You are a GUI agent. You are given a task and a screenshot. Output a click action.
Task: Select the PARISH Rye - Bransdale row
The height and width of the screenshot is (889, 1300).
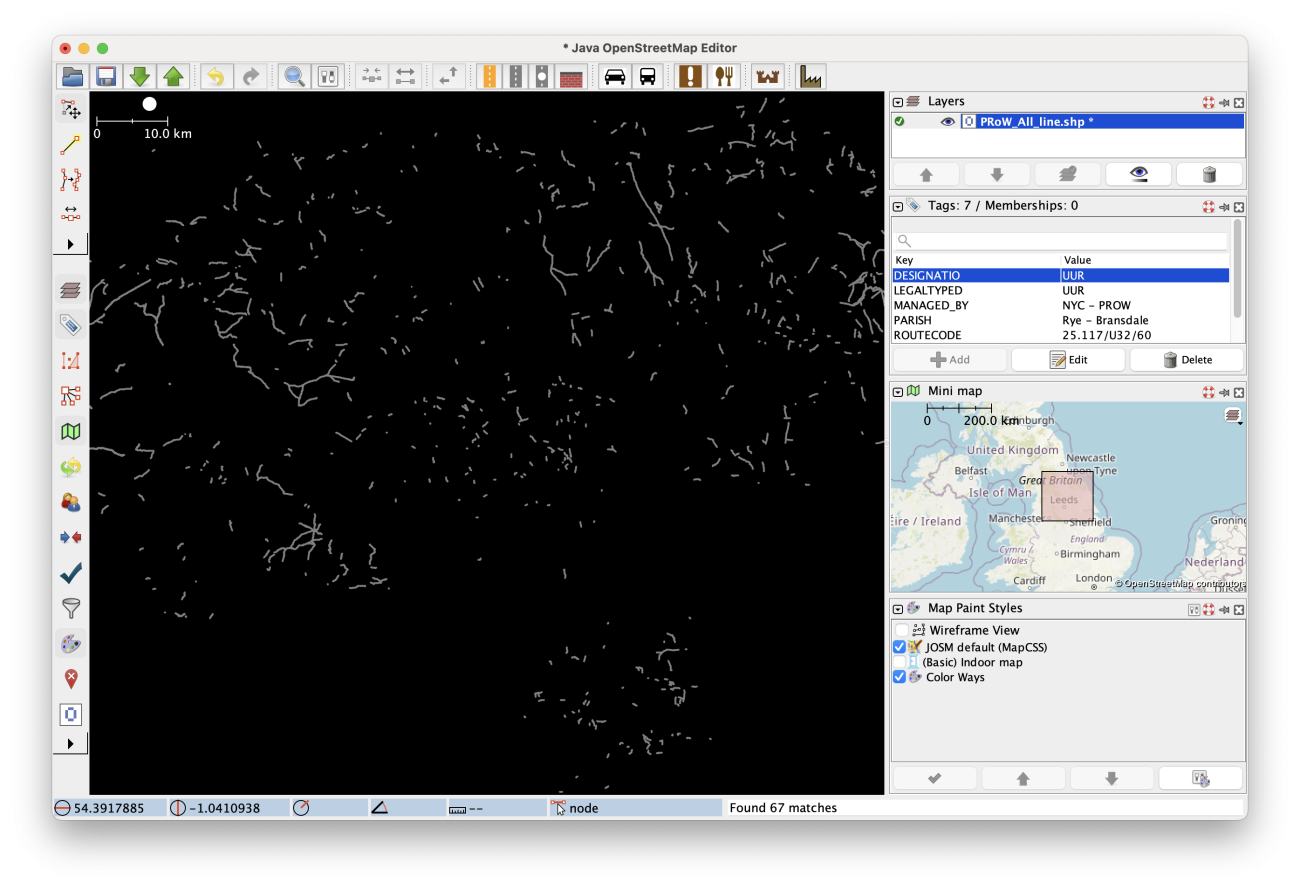coord(1060,320)
